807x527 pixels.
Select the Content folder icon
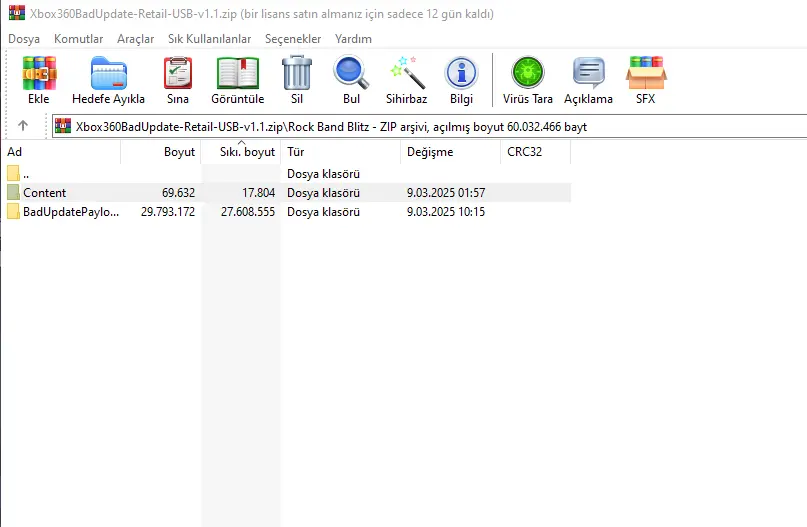(x=13, y=192)
